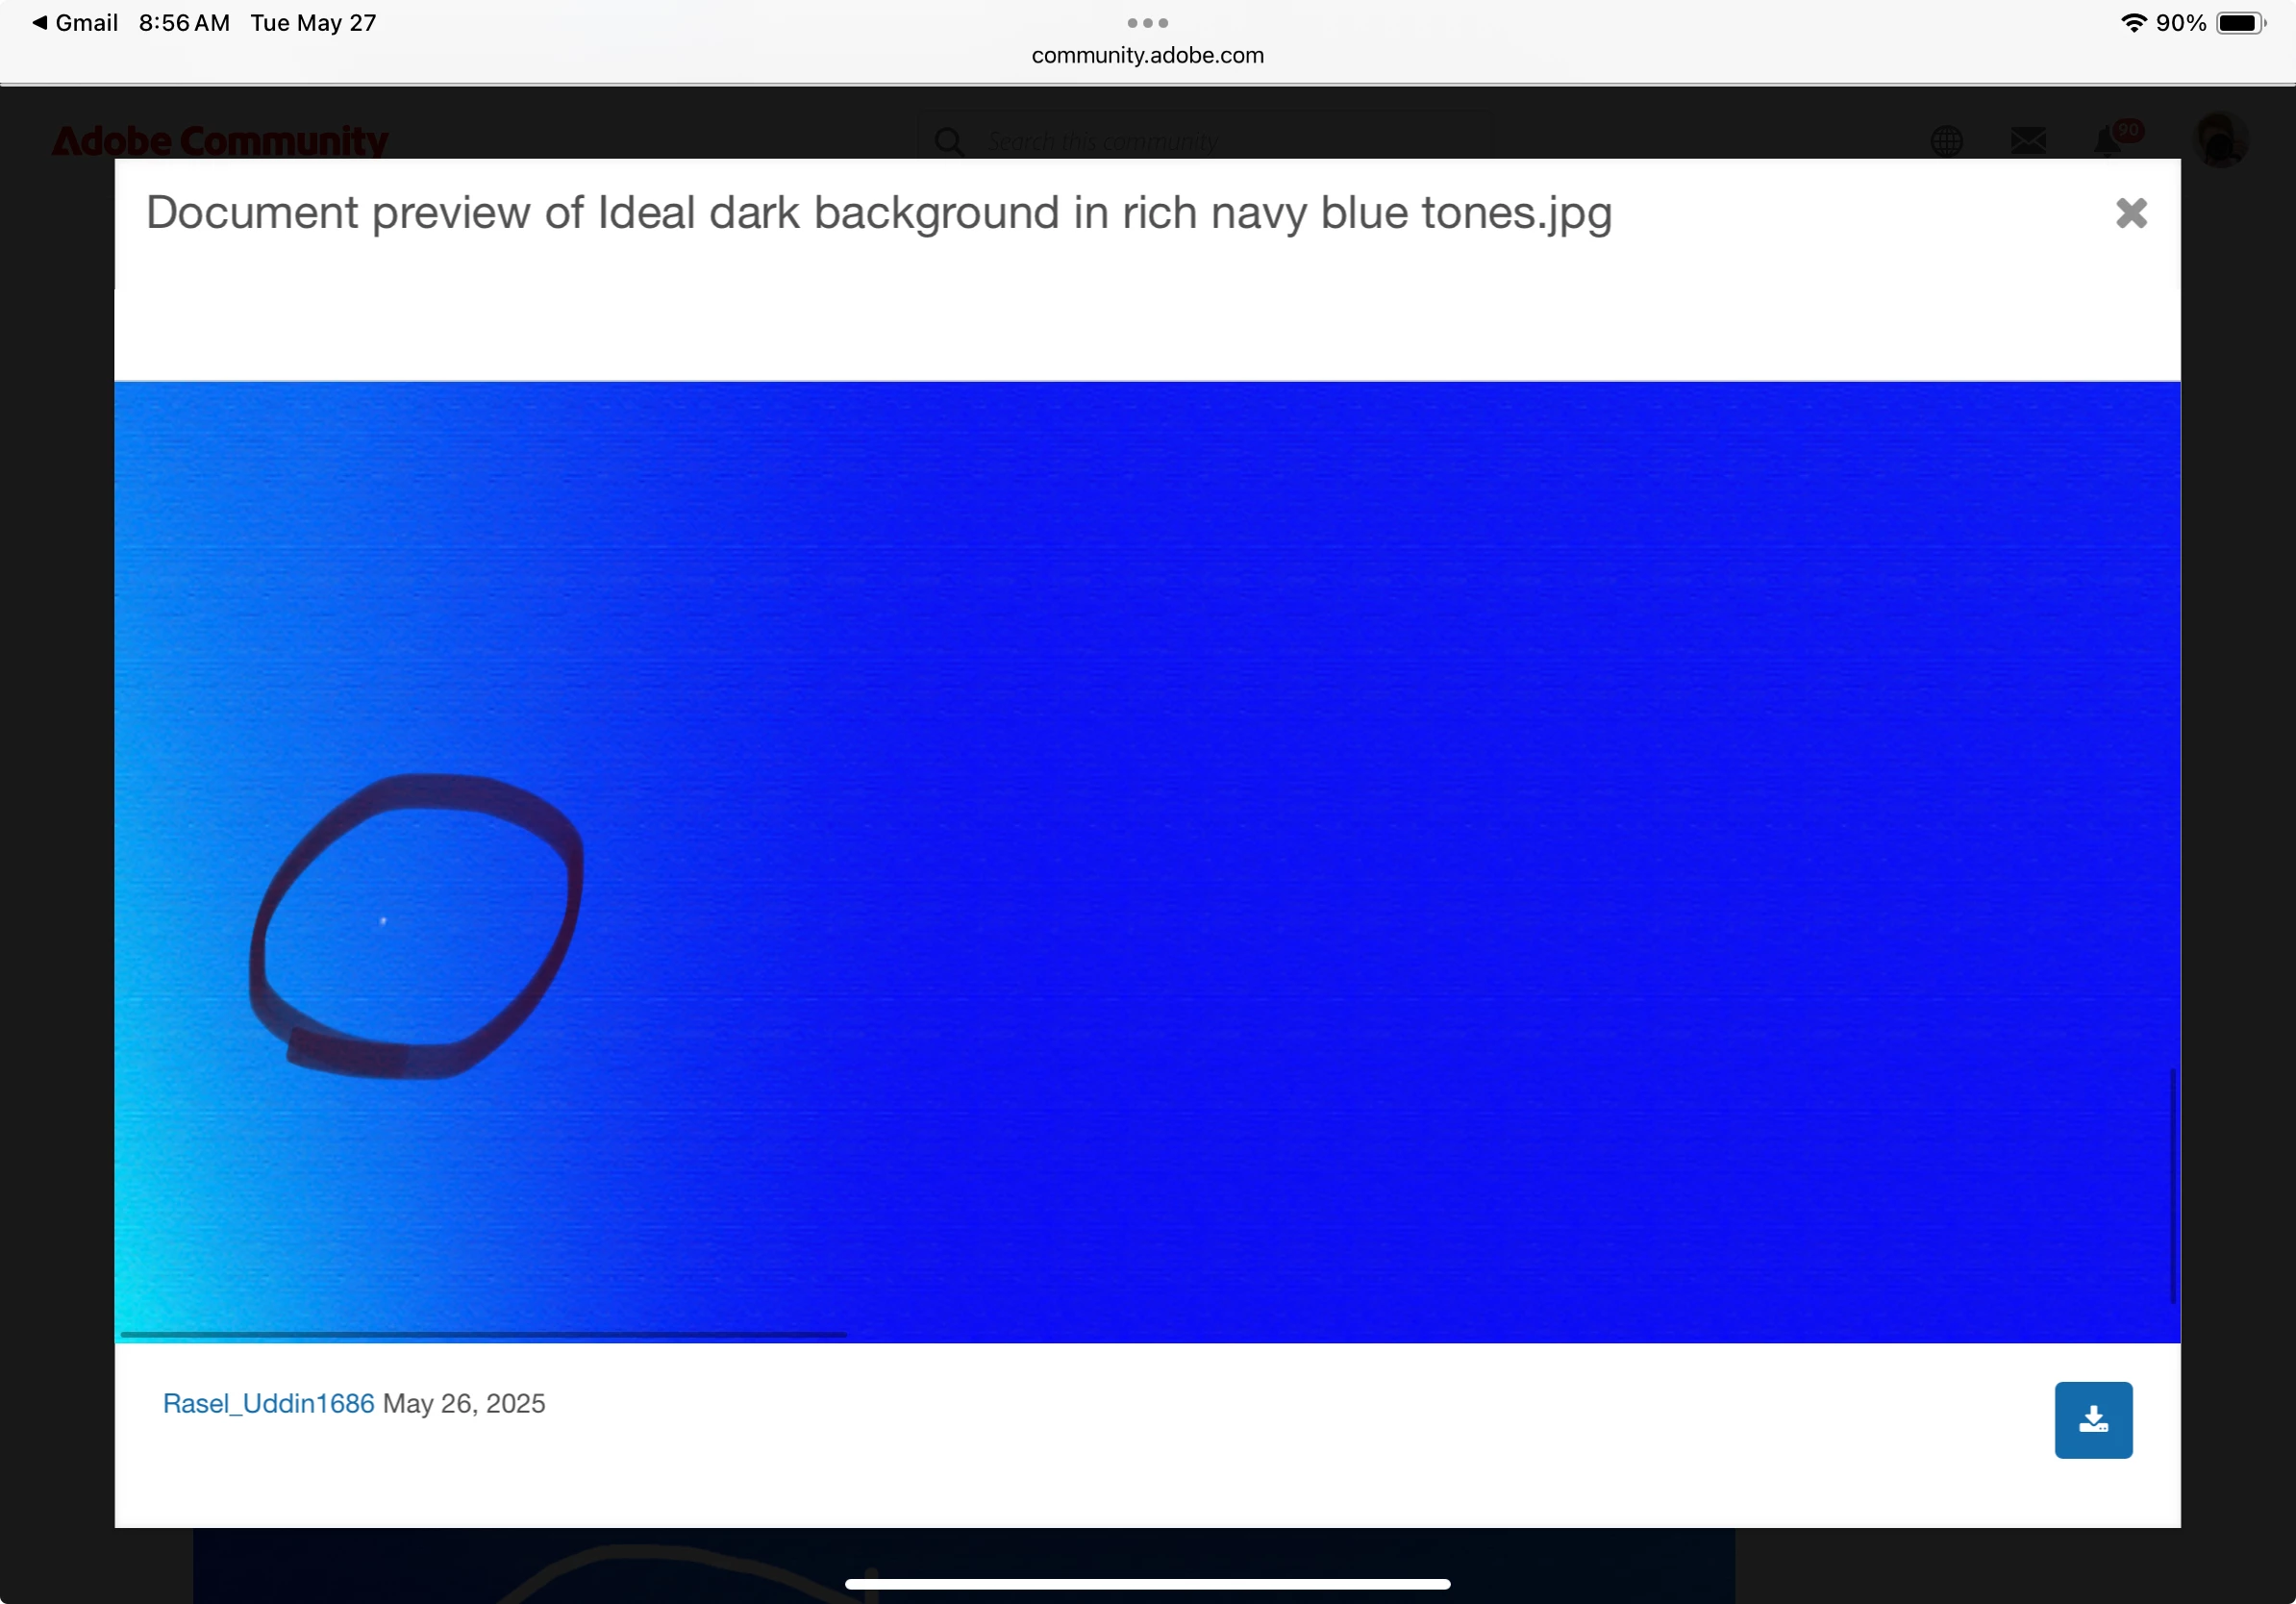2296x1604 pixels.
Task: Tap the Back to Gmail arrow
Action: tap(40, 22)
